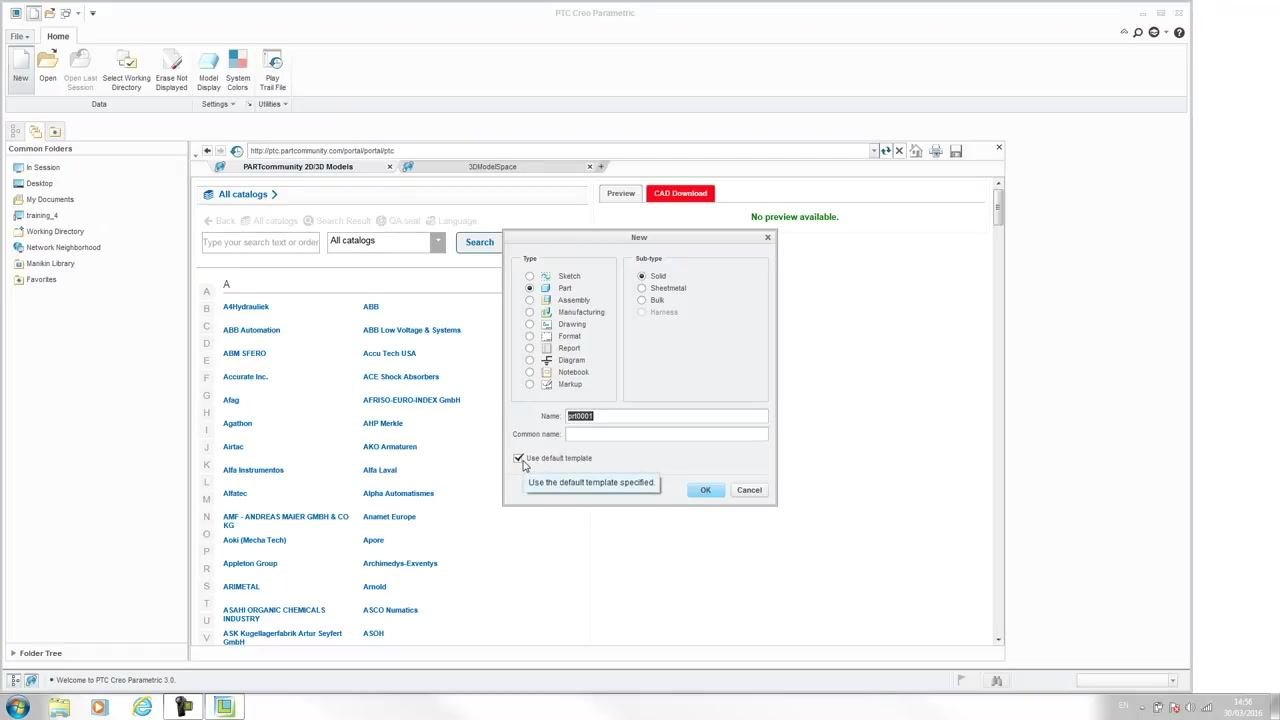Switch to 3DModelSpace browser tab
The height and width of the screenshot is (720, 1280).
492,167
